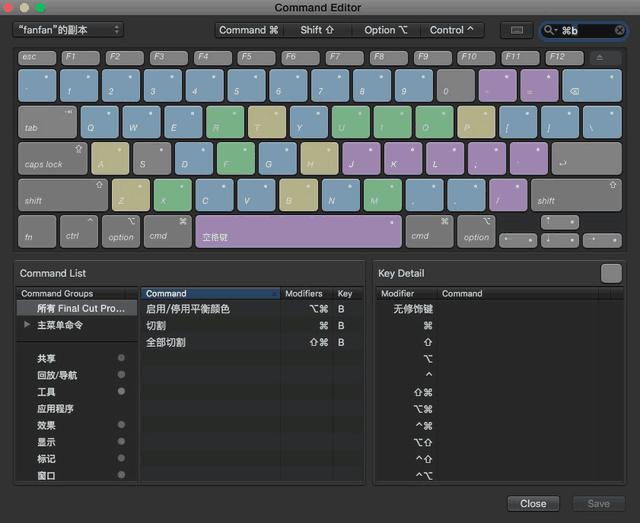Click the purple spacebar key (空格键)
640x523 pixels.
(x=298, y=231)
